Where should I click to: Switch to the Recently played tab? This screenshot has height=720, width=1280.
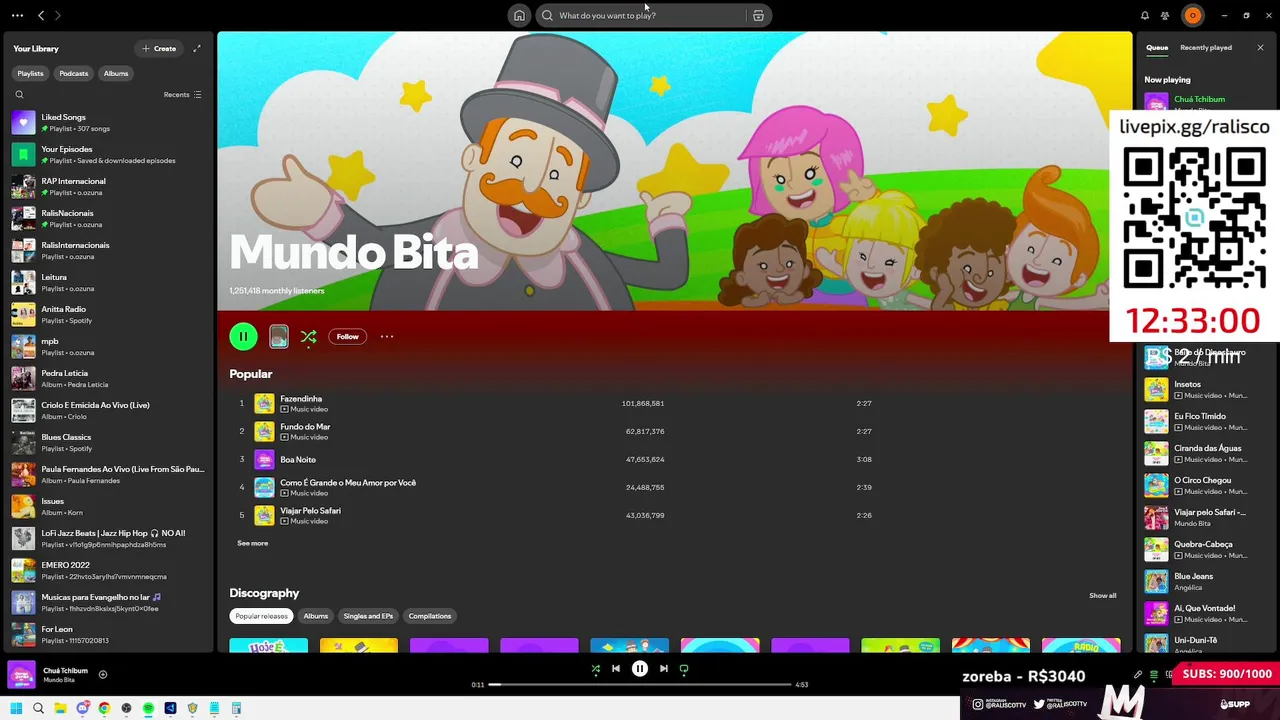coord(1206,47)
